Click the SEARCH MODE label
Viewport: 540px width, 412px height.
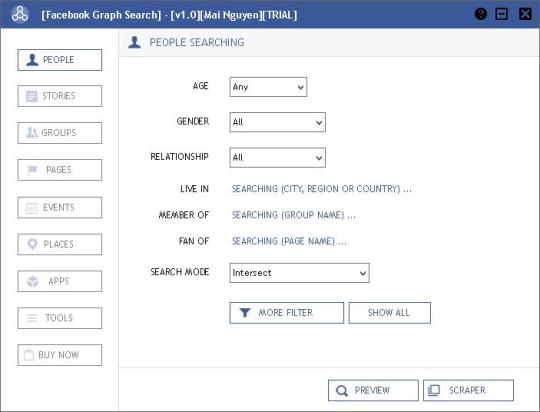click(x=180, y=272)
